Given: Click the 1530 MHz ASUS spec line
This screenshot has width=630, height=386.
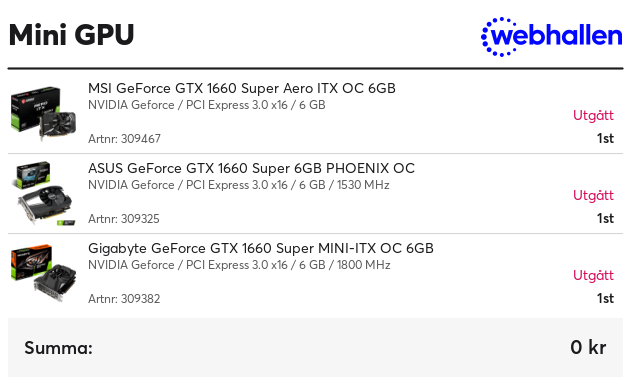Looking at the screenshot, I should point(239,185).
